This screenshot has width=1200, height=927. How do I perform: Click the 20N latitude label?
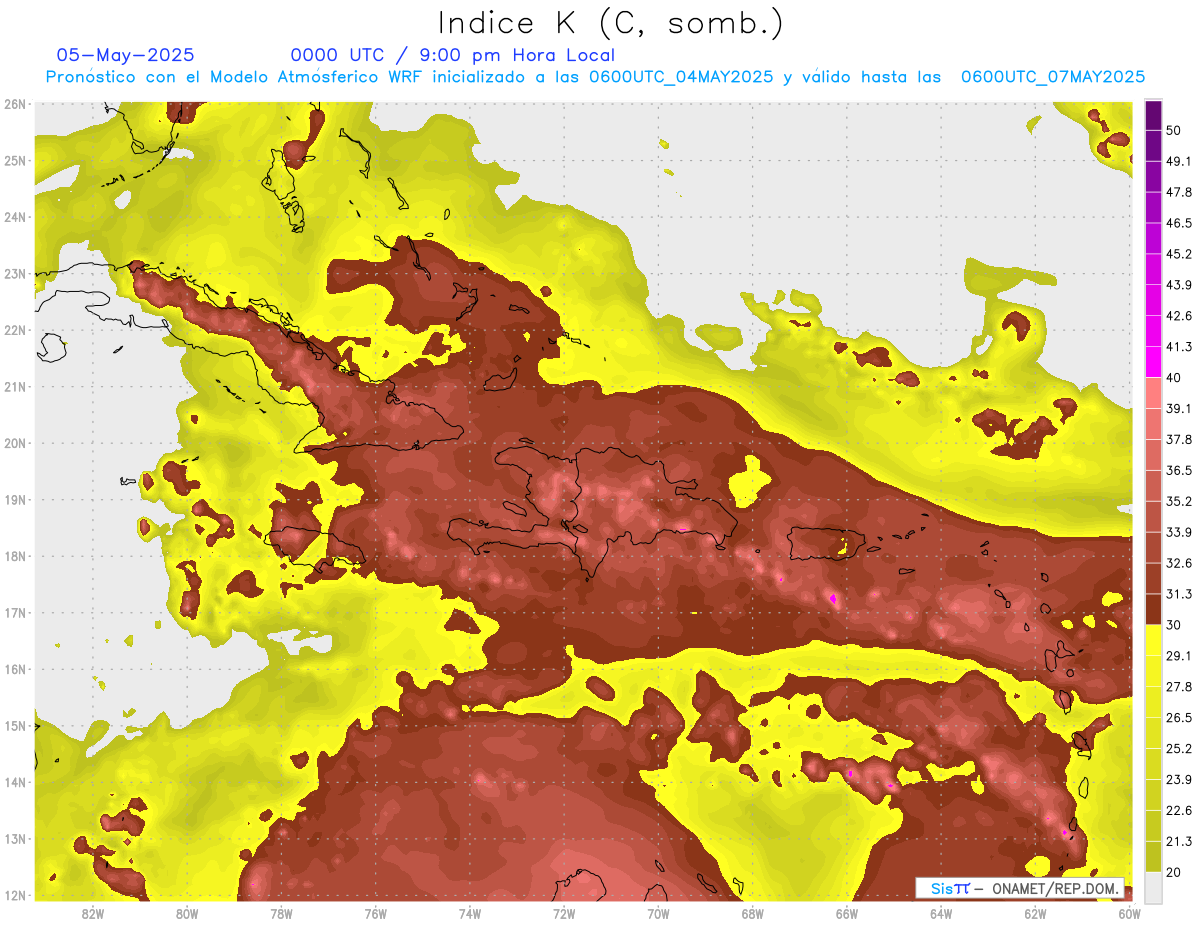click(x=15, y=443)
